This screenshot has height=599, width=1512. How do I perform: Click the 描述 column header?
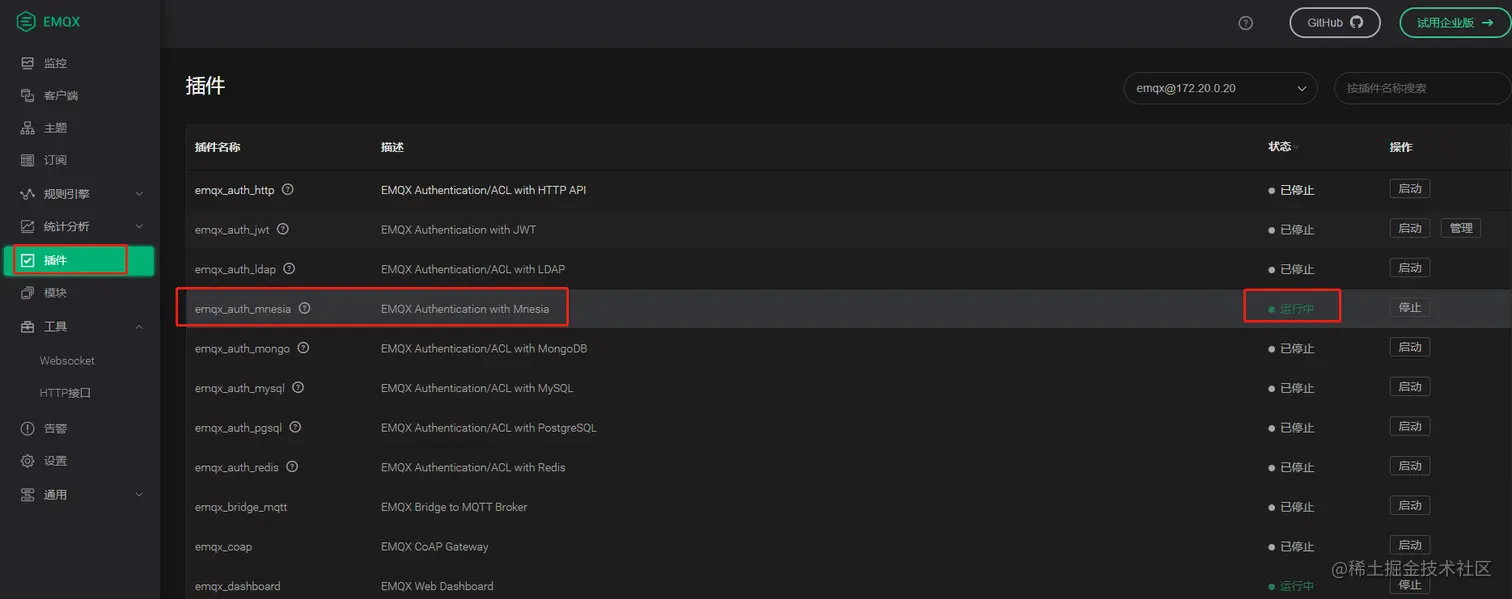click(392, 148)
